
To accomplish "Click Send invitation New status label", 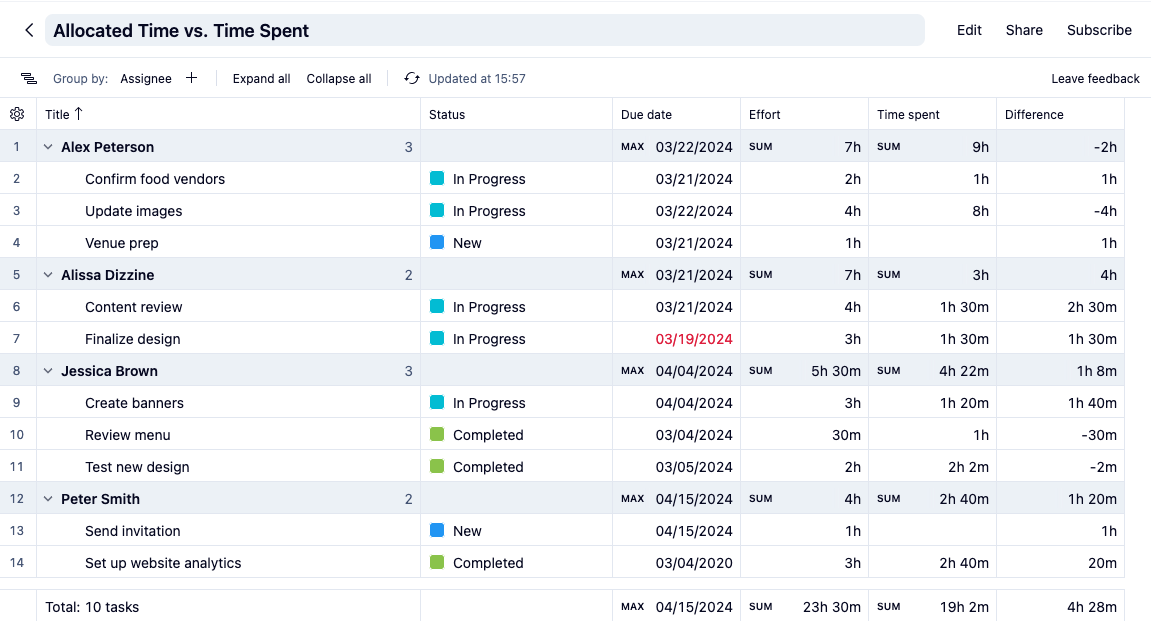I will point(467,531).
